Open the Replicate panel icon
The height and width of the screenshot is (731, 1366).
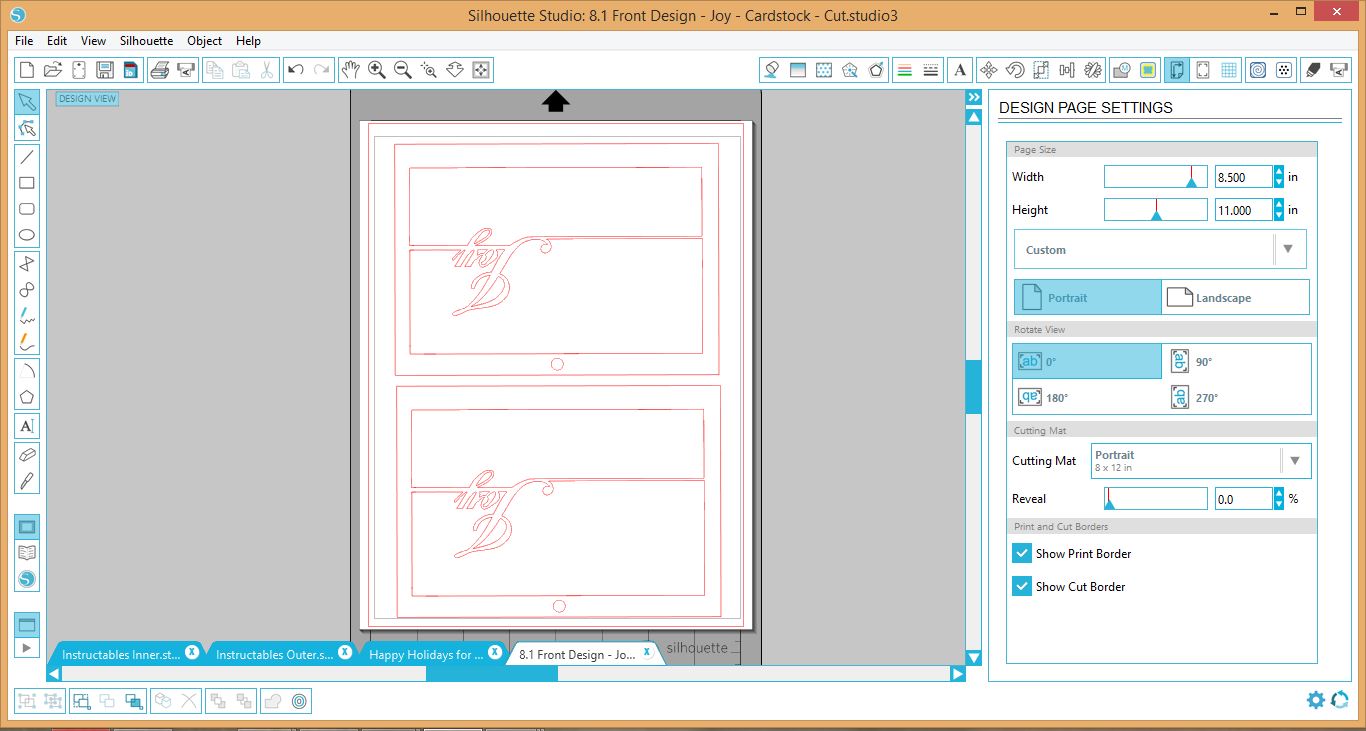(x=1093, y=70)
